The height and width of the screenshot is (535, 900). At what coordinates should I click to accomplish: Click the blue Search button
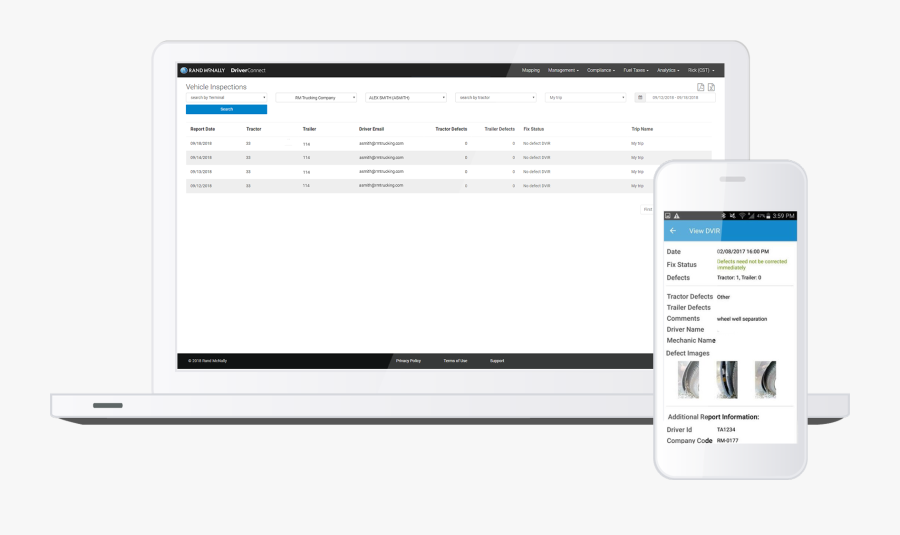tap(226, 109)
